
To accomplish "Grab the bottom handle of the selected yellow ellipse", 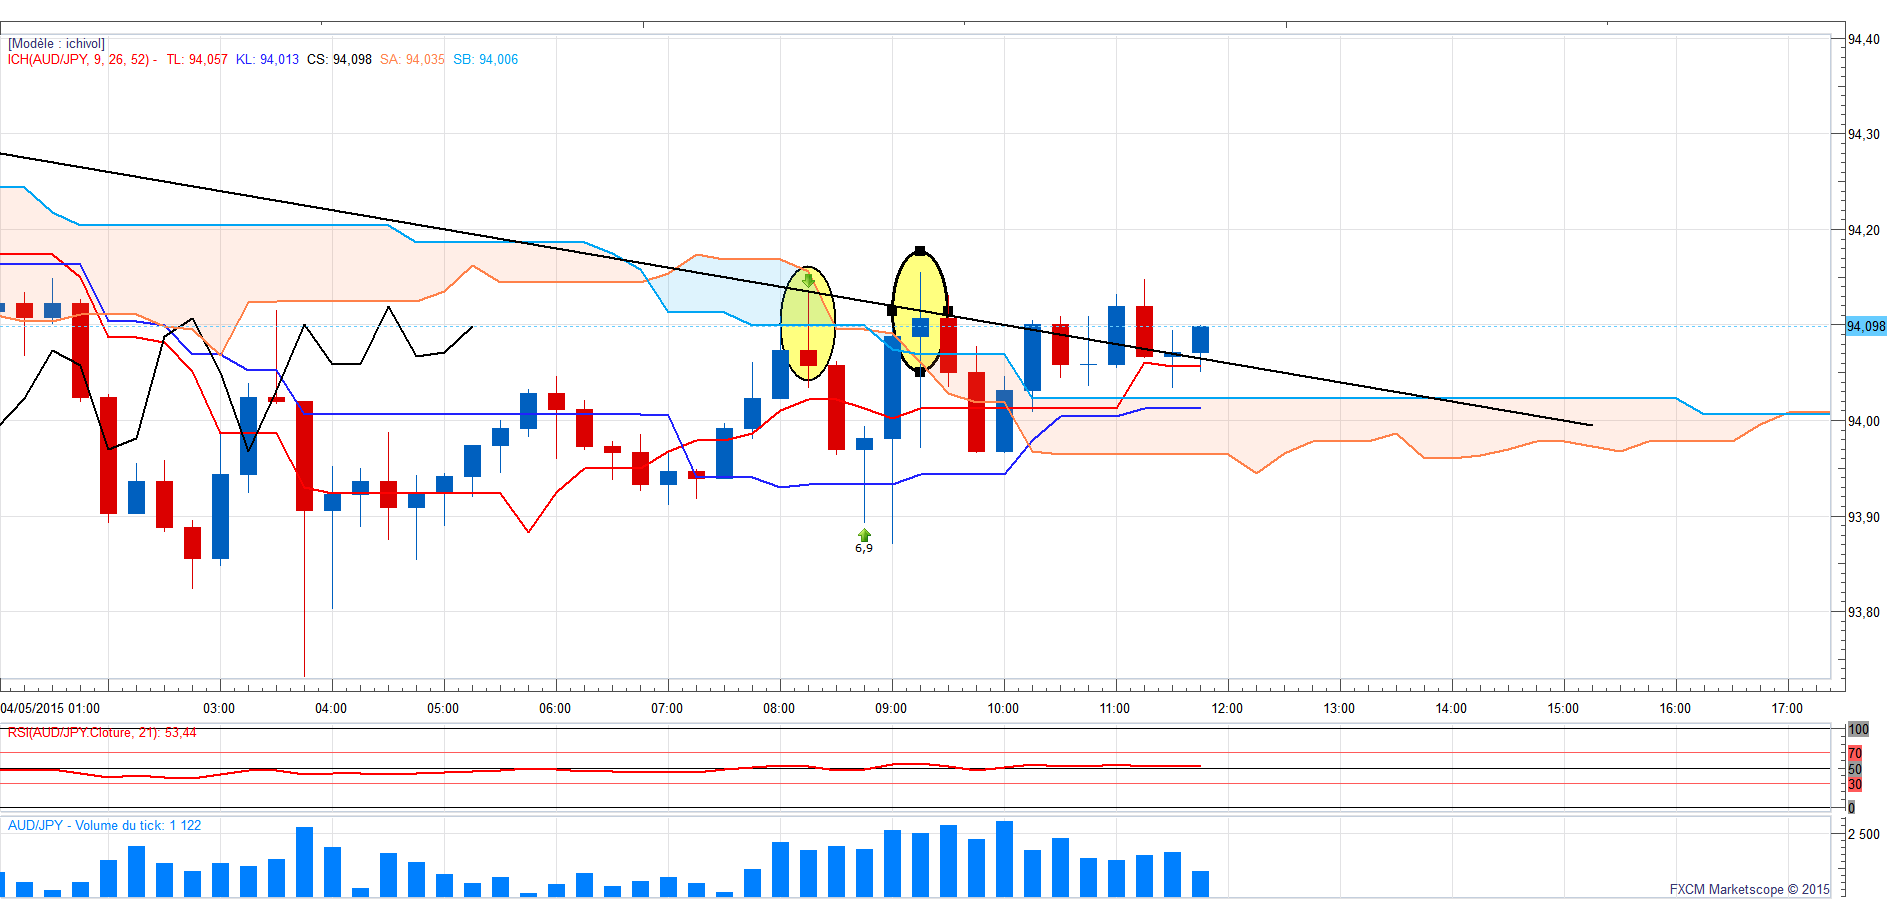I will coord(920,372).
